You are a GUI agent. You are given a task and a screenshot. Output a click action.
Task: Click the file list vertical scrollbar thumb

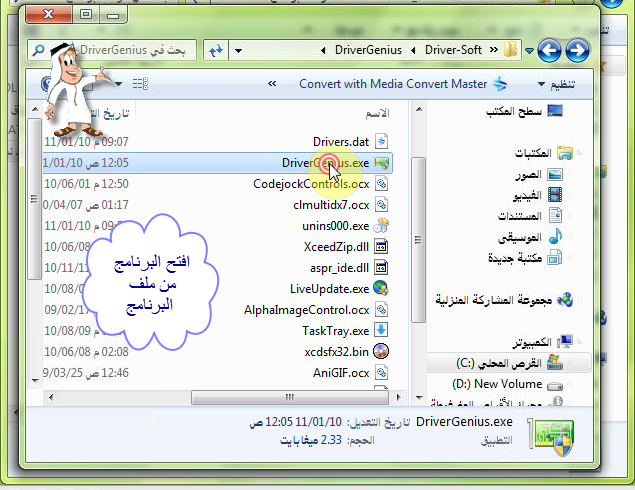34,199
